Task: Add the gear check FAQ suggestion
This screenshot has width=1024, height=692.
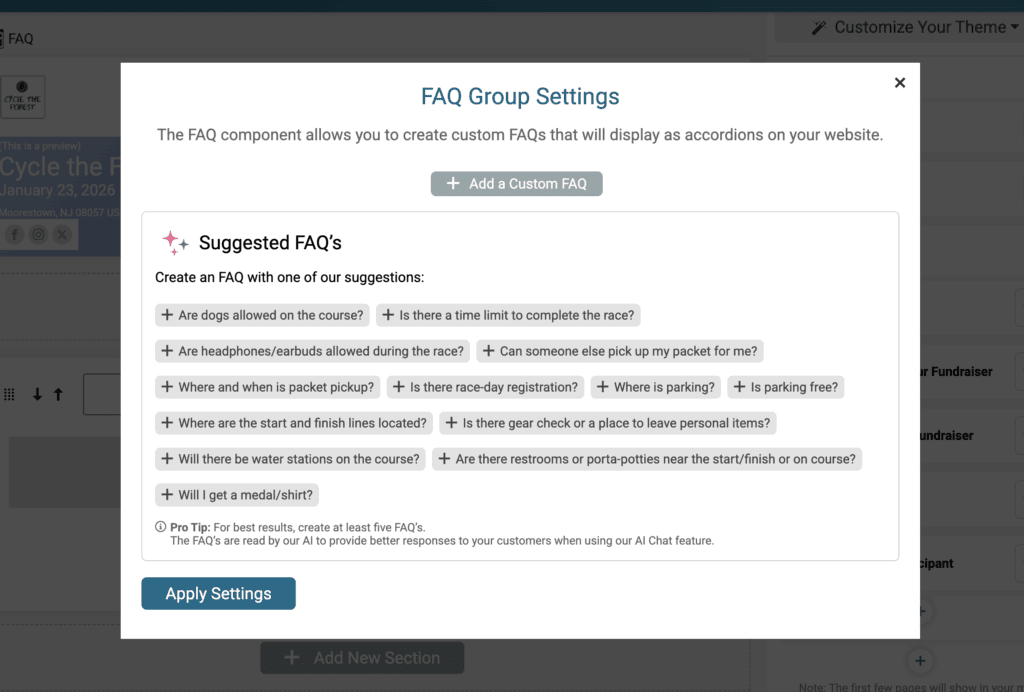Action: point(607,423)
